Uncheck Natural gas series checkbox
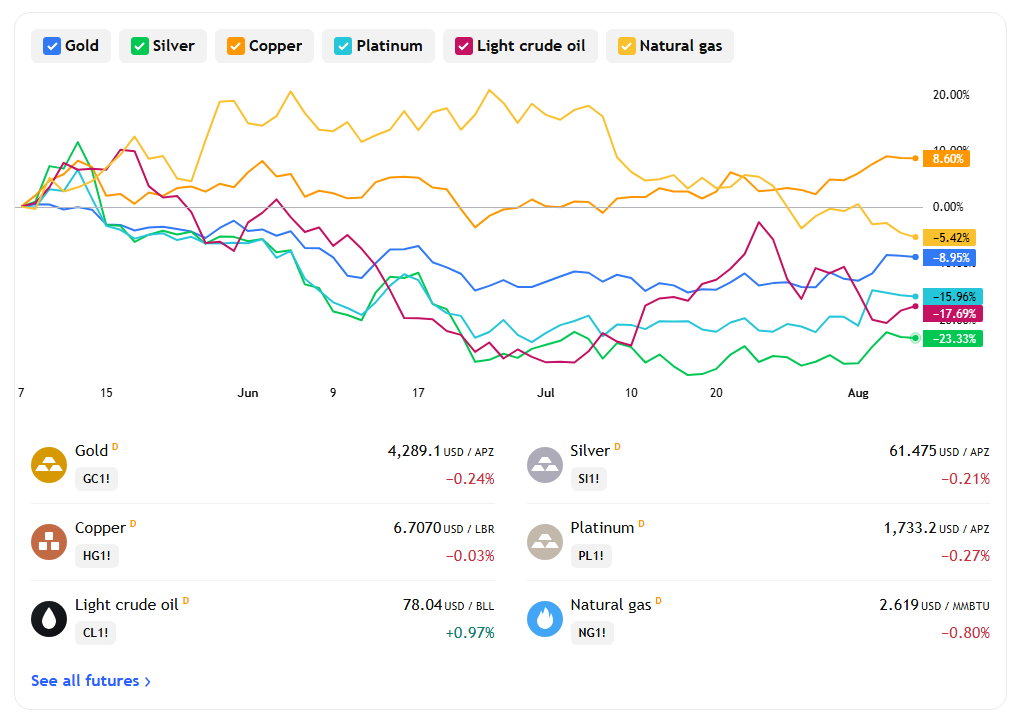Viewport: 1025px width, 727px height. (x=626, y=46)
